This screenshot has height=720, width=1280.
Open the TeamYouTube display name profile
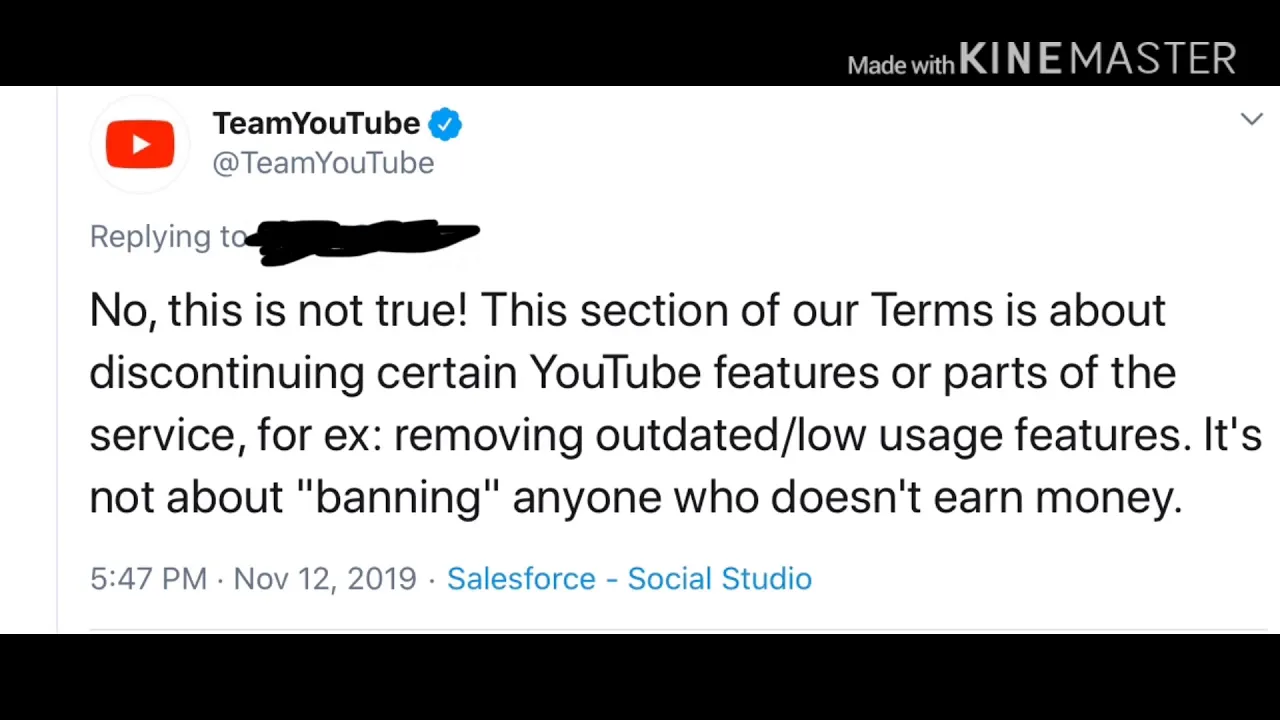(316, 124)
